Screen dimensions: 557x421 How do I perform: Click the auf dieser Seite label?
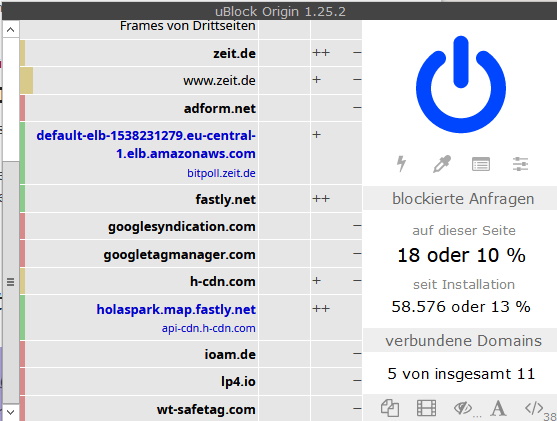tap(464, 231)
